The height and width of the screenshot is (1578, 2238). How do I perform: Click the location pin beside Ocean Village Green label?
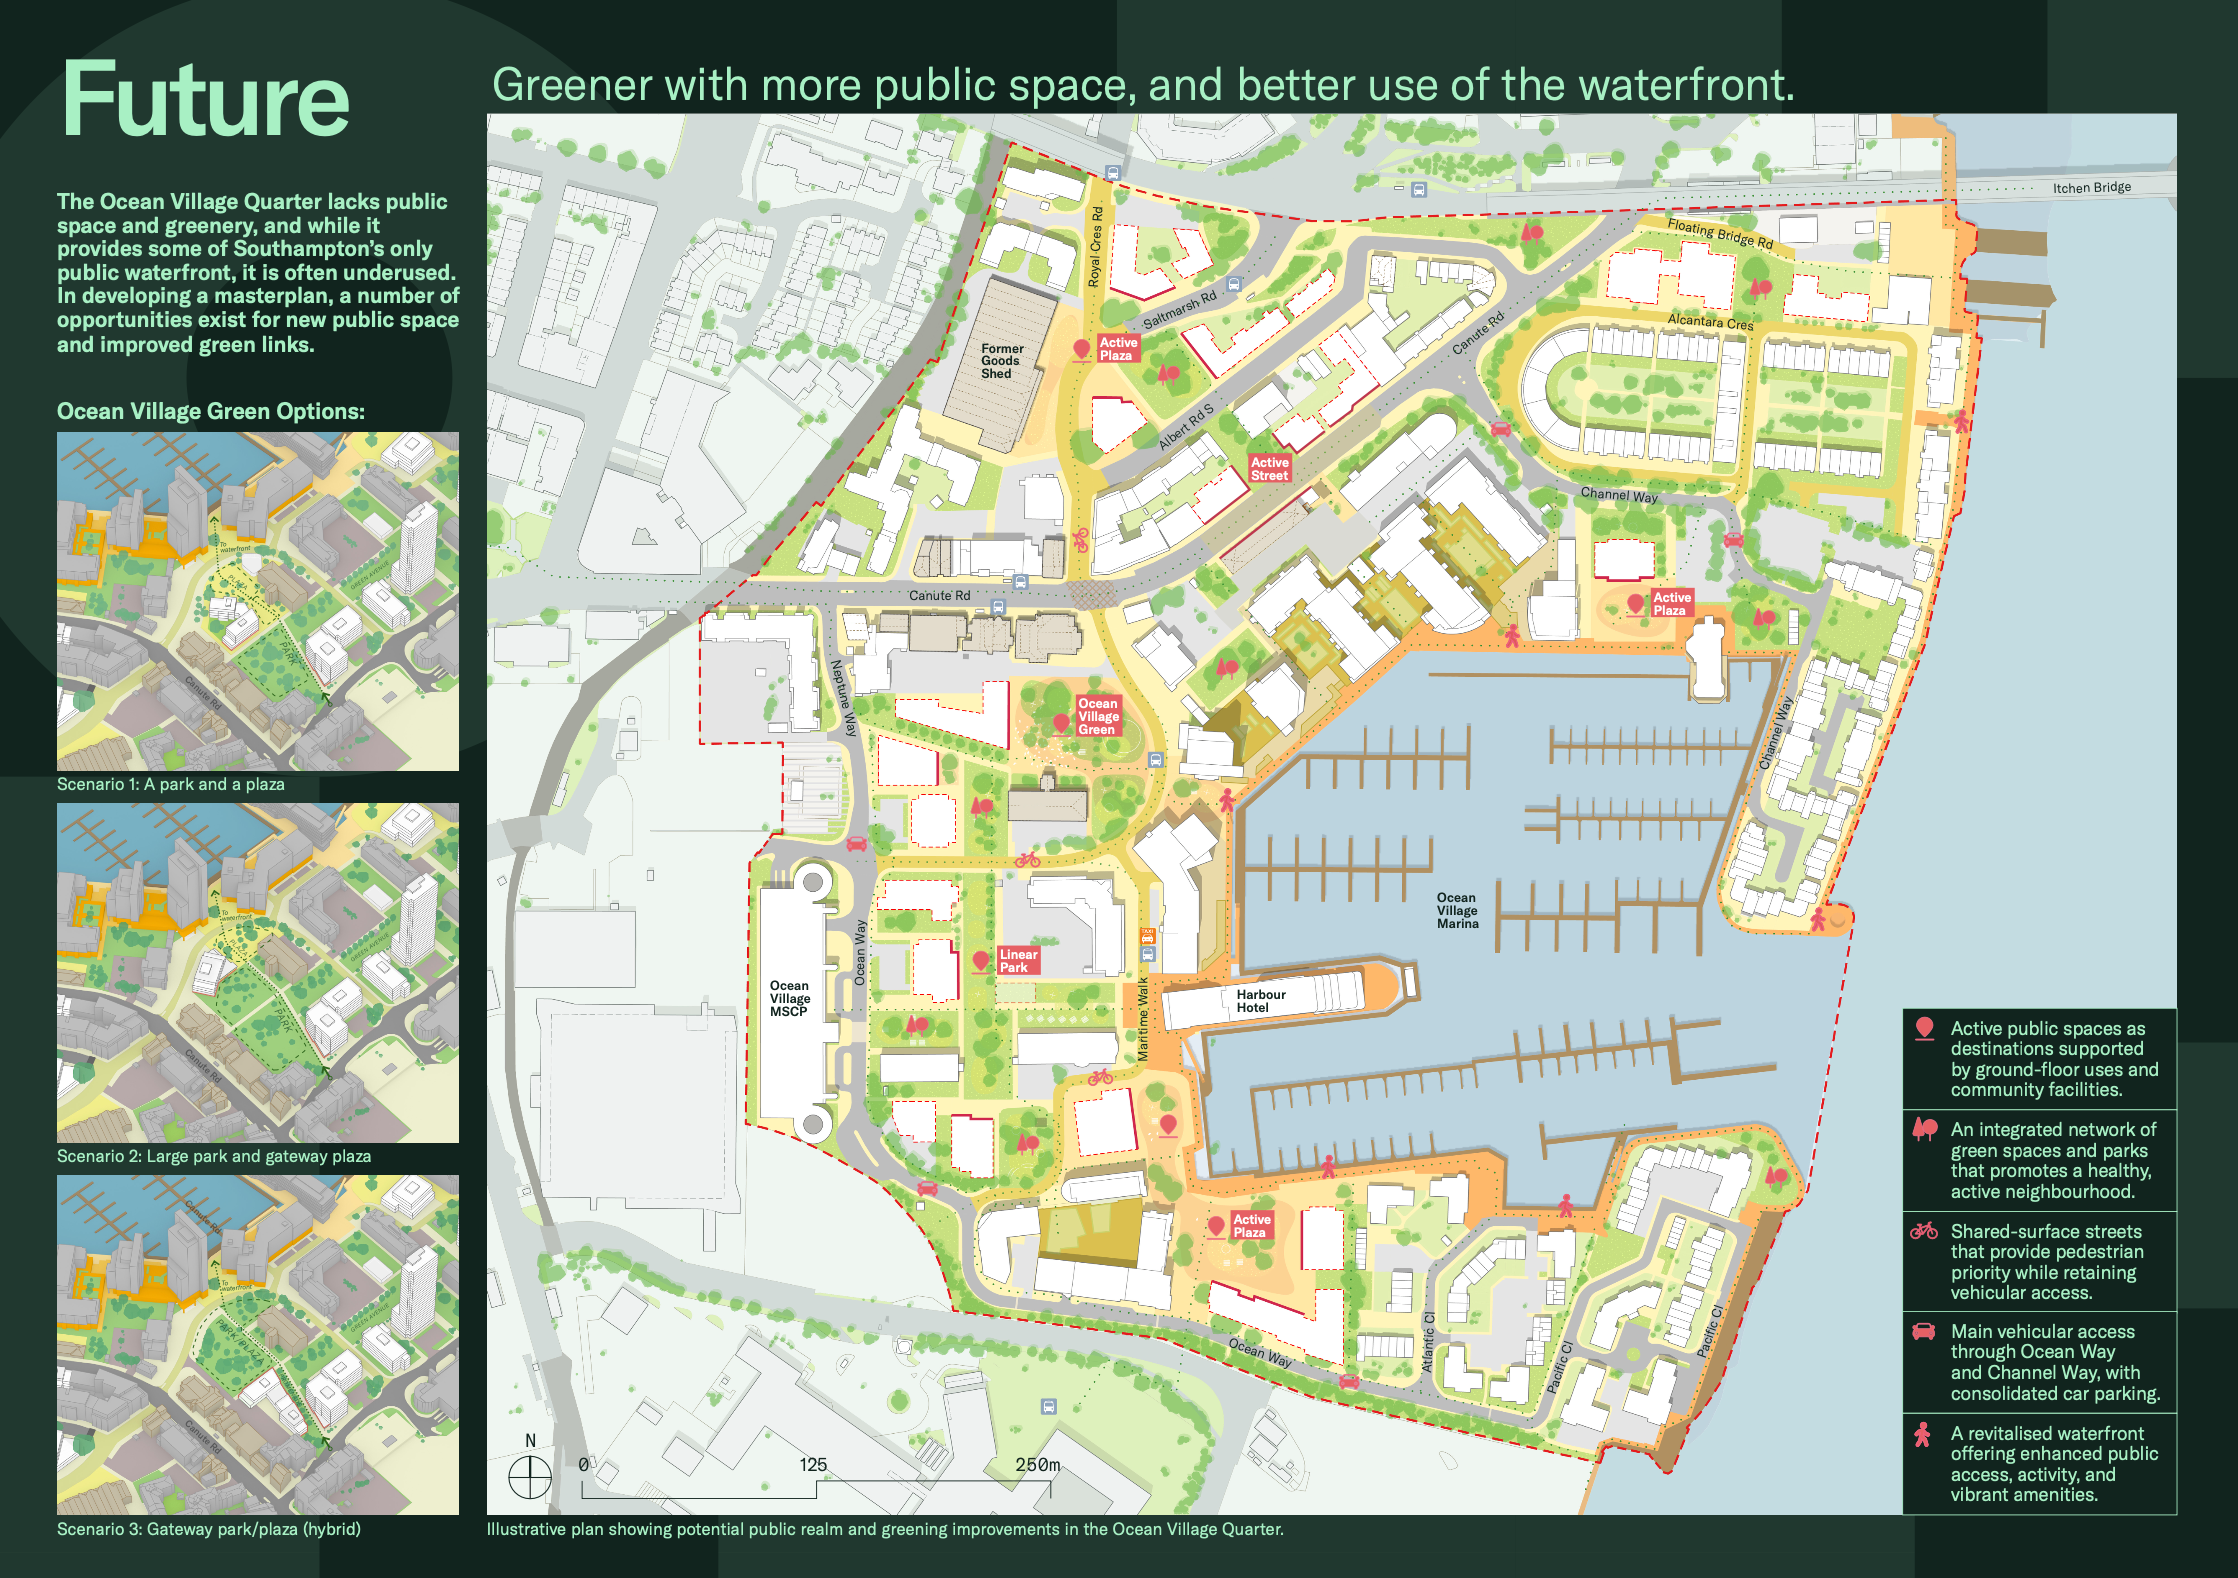pos(1061,723)
